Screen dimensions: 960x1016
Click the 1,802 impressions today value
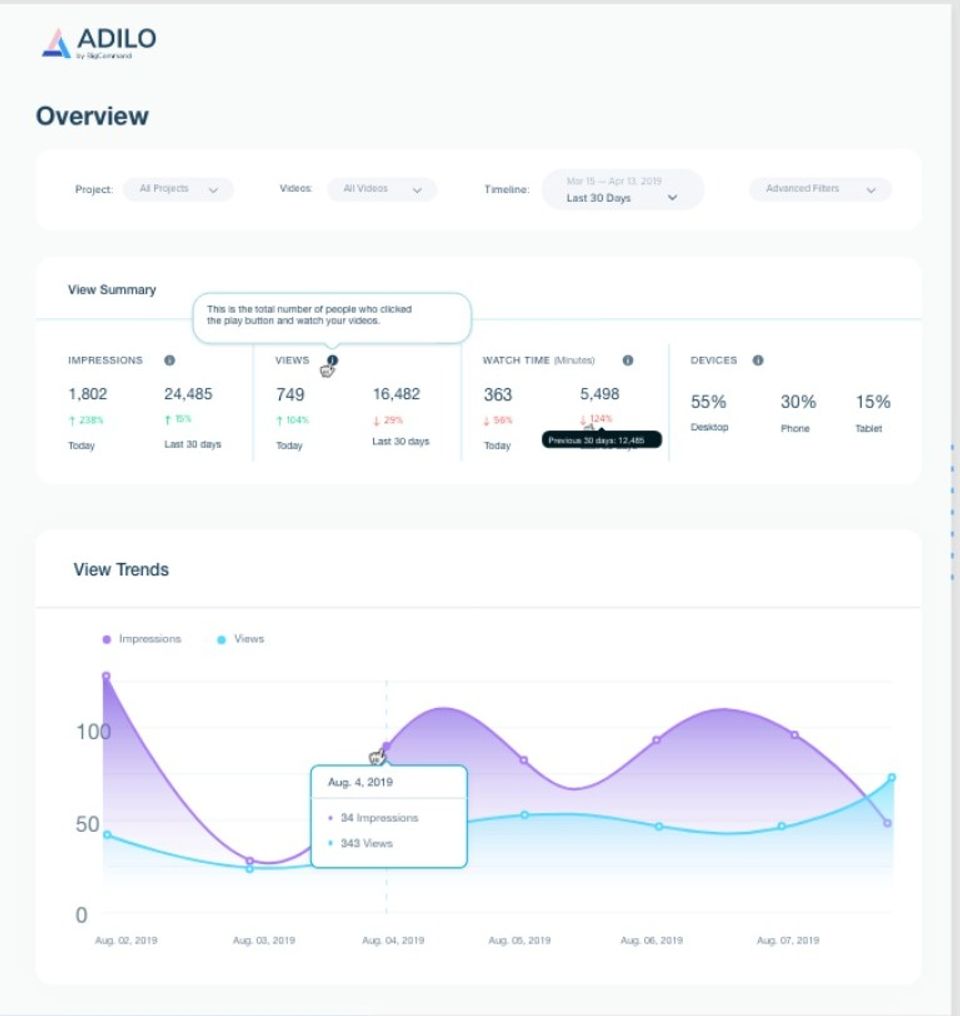(87, 394)
